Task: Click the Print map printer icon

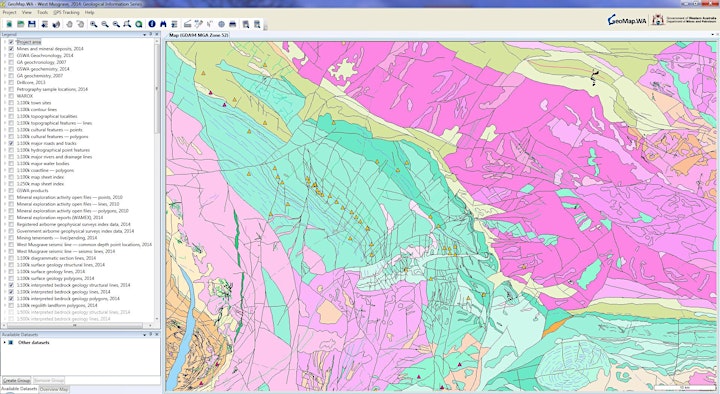Action: pos(233,24)
